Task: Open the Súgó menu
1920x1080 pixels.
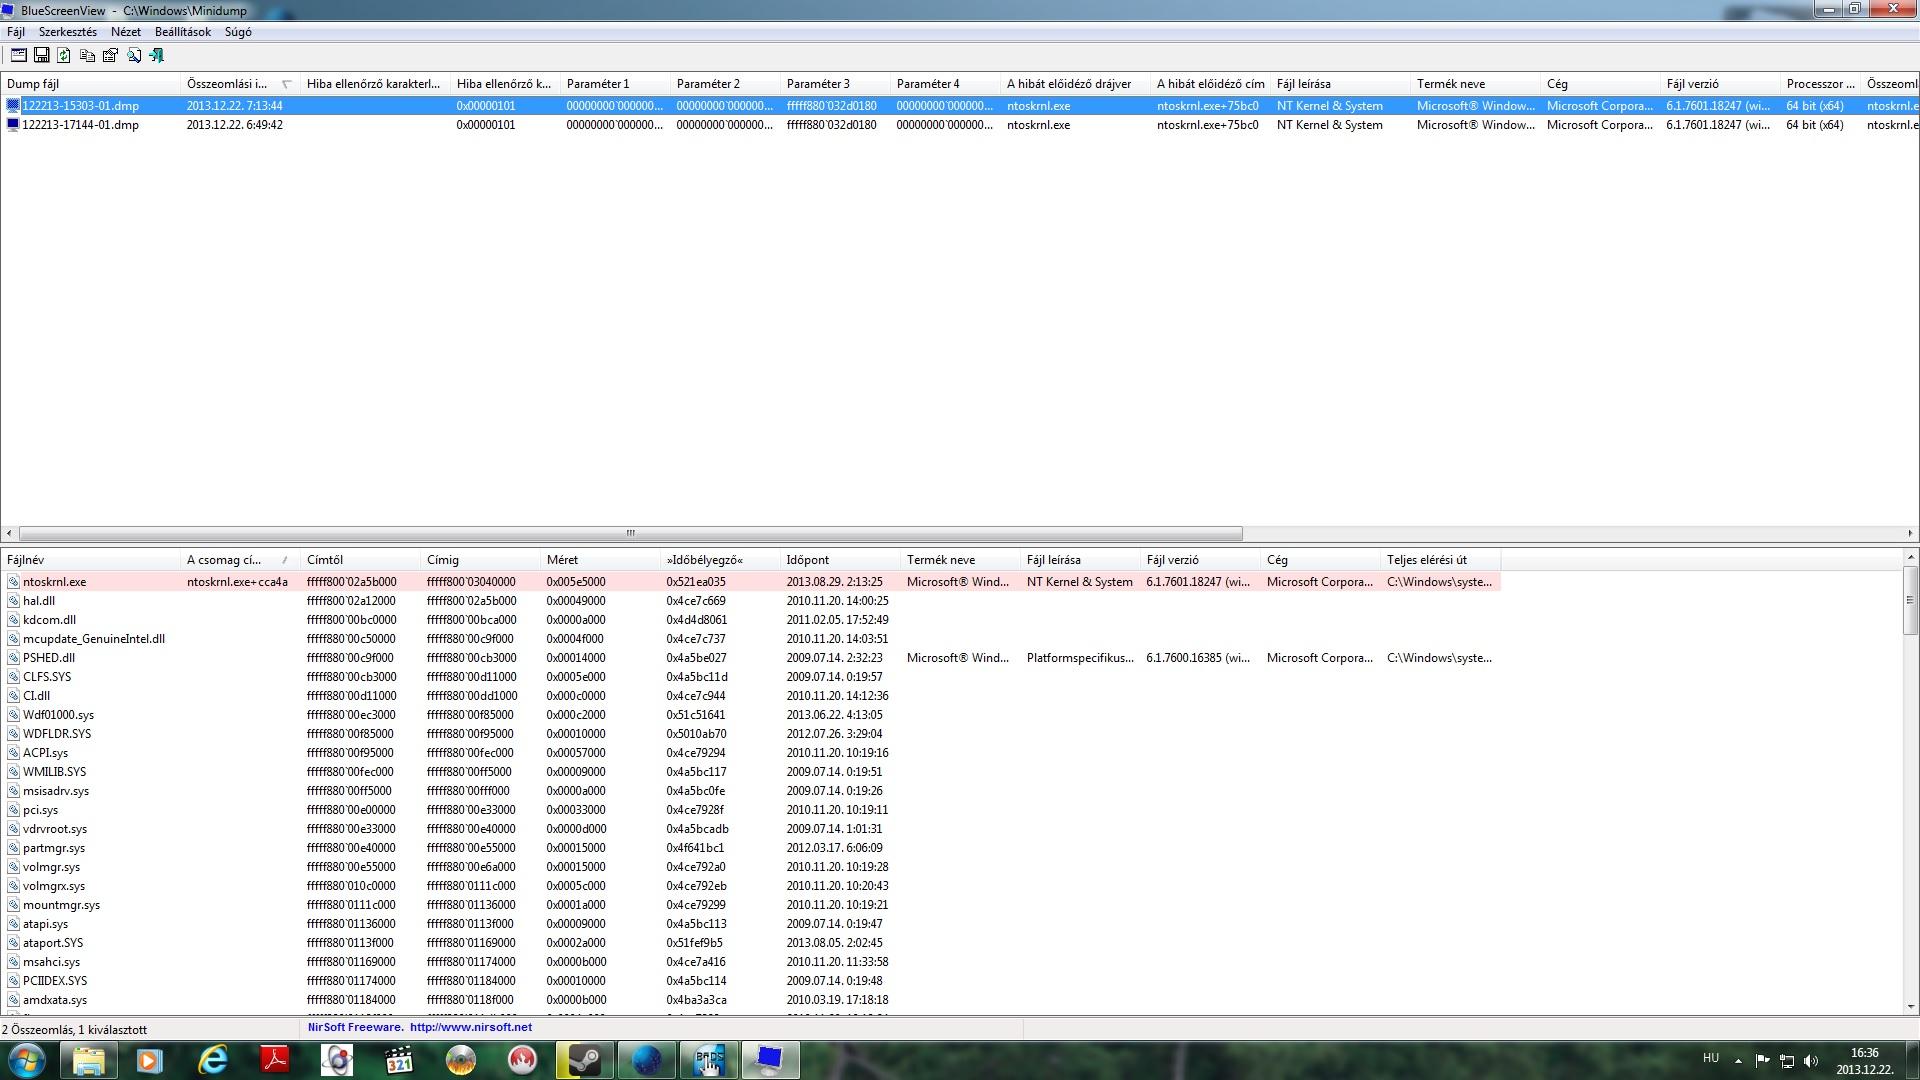Action: (x=238, y=32)
